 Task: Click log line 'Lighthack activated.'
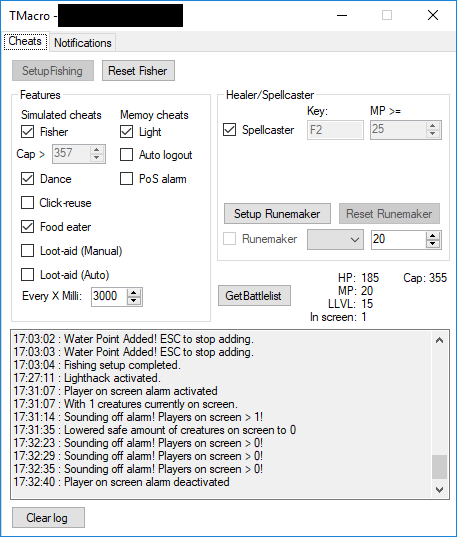click(x=87, y=378)
